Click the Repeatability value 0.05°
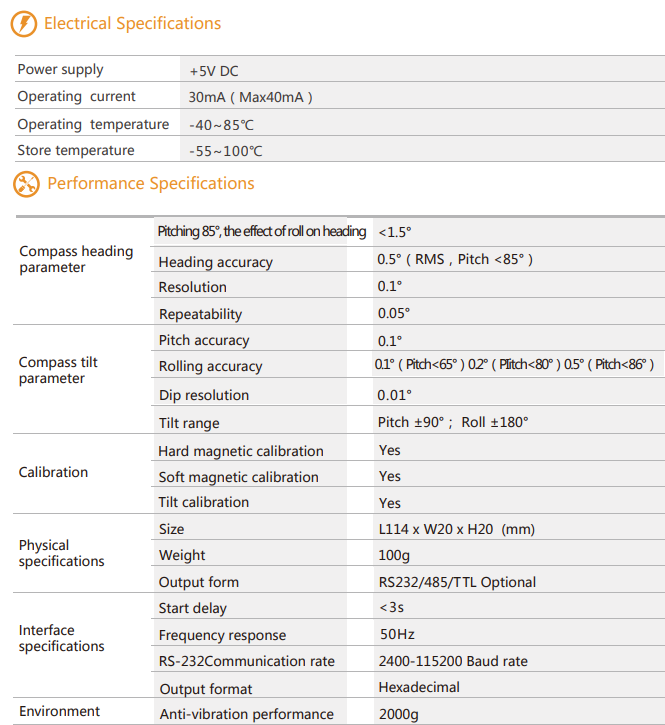This screenshot has height=725, width=665. pyautogui.click(x=394, y=313)
